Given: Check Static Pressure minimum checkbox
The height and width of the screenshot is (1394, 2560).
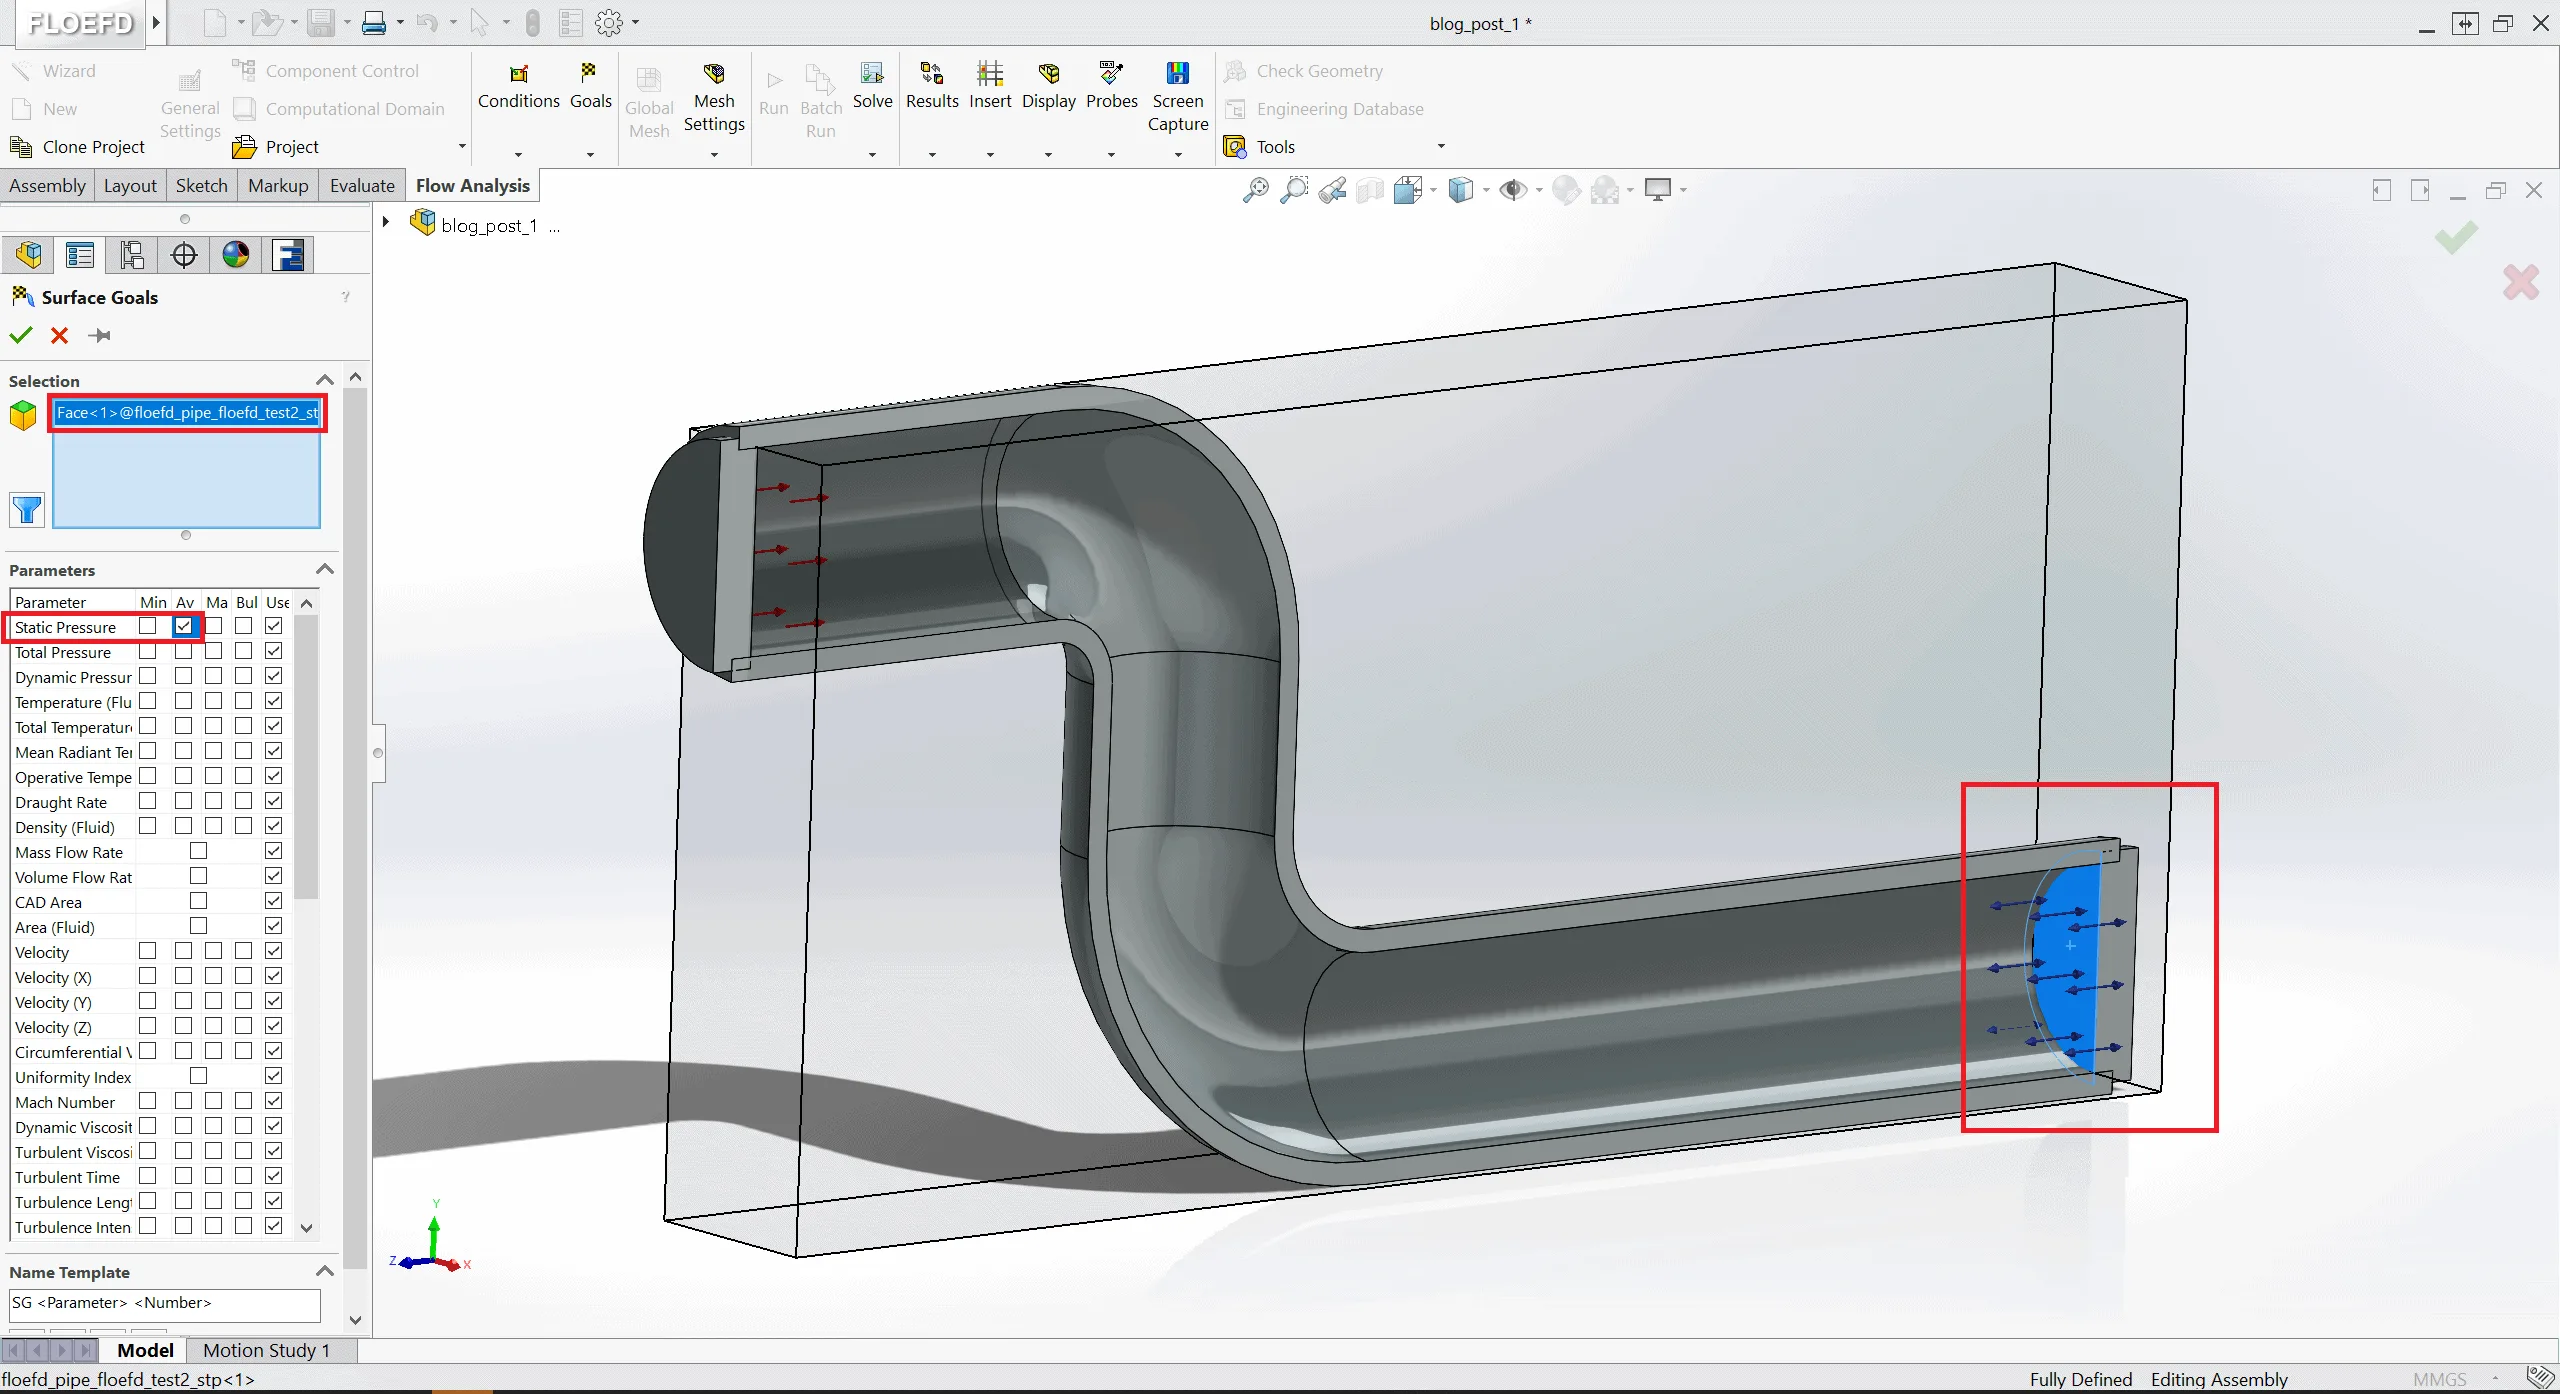Looking at the screenshot, I should coord(148,626).
